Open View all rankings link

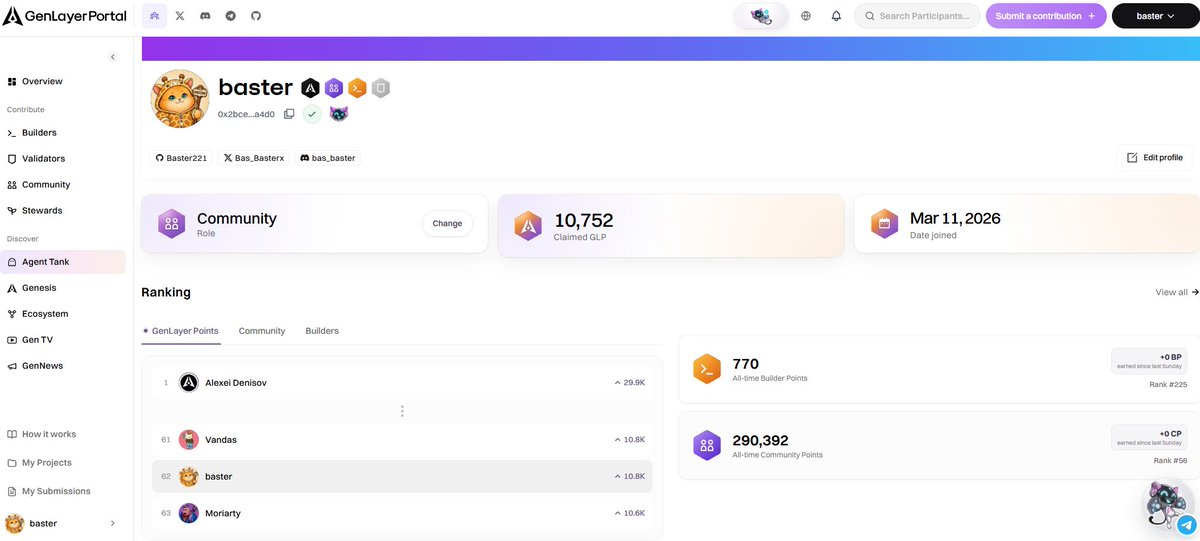[x=1177, y=292]
